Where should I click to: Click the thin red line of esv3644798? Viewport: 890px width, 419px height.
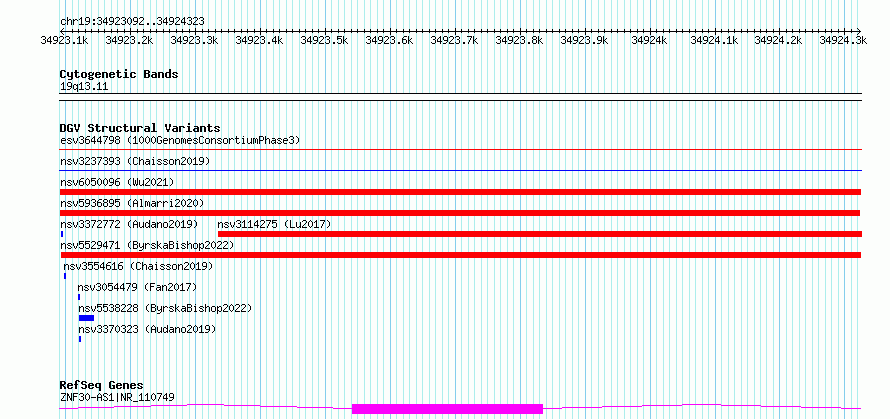click(x=461, y=150)
